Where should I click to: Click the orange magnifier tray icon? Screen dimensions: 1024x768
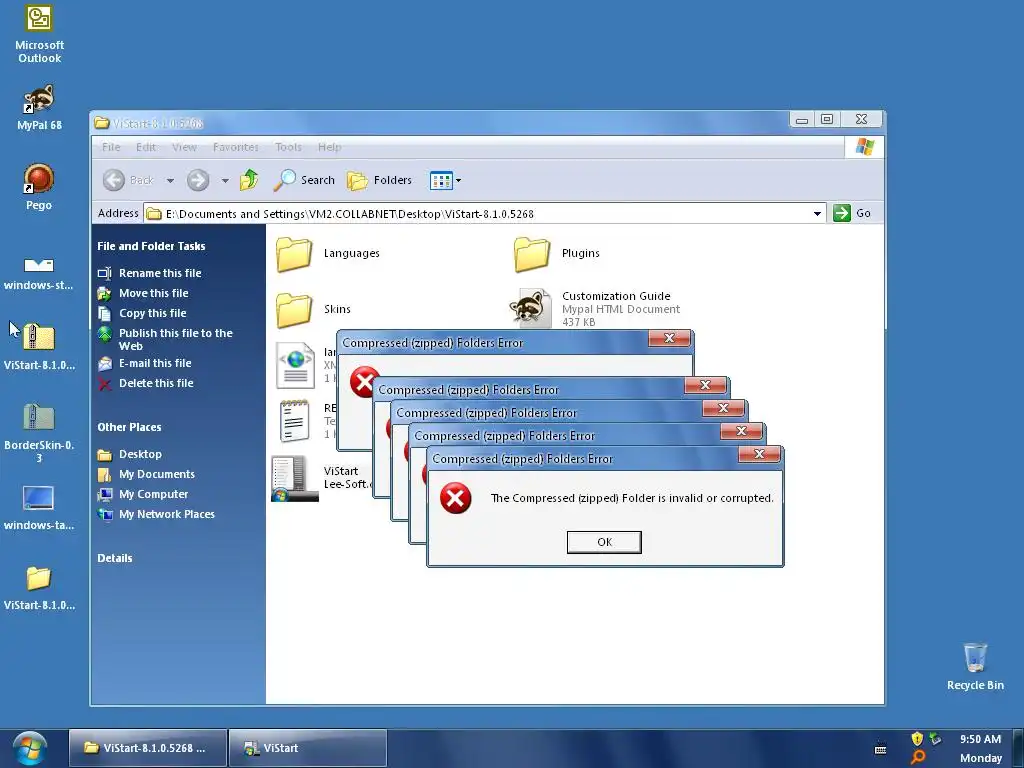(x=918, y=758)
